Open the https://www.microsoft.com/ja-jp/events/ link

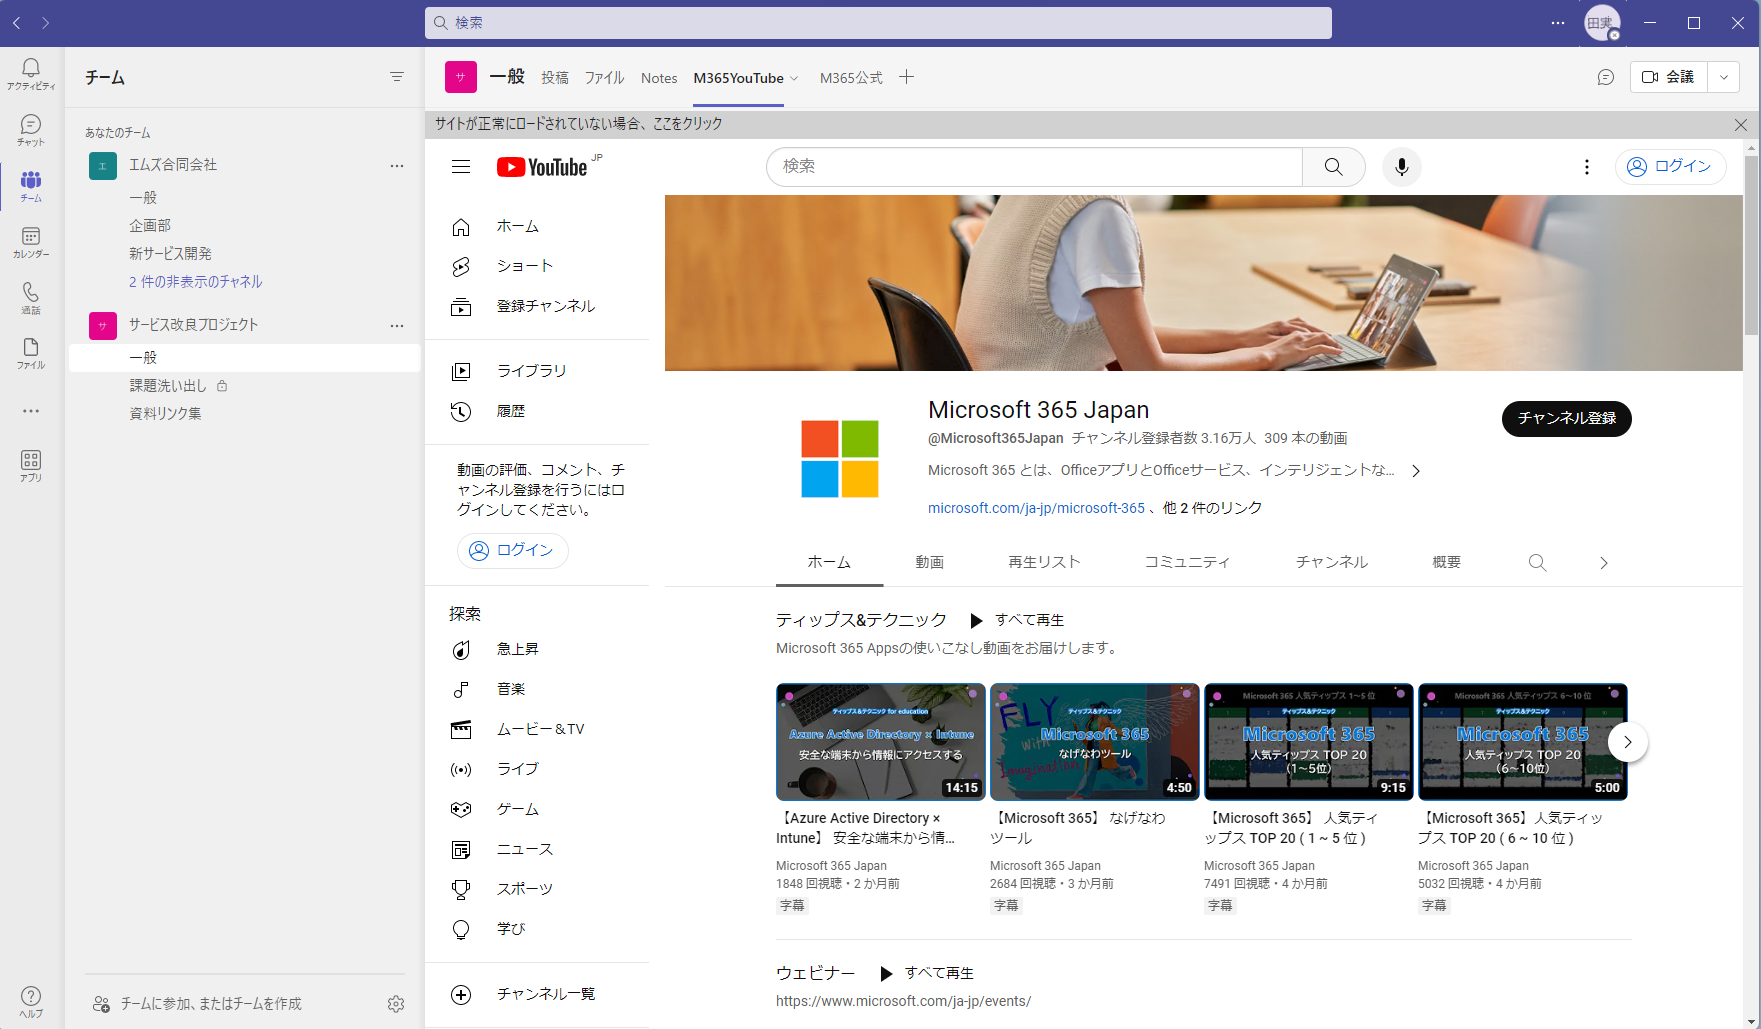(x=903, y=1001)
